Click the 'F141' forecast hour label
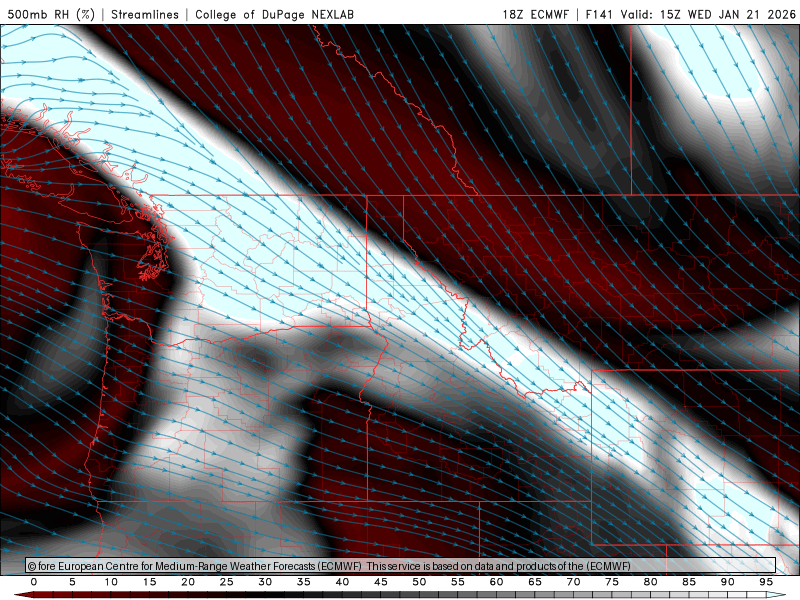Screen dimensions: 800x600 coord(599,14)
